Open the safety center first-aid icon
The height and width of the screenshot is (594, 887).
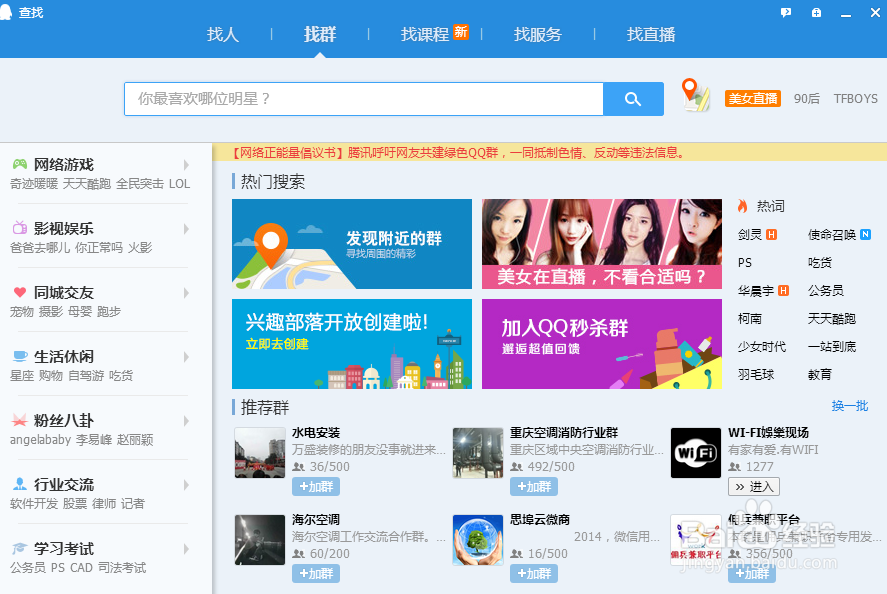[x=815, y=11]
